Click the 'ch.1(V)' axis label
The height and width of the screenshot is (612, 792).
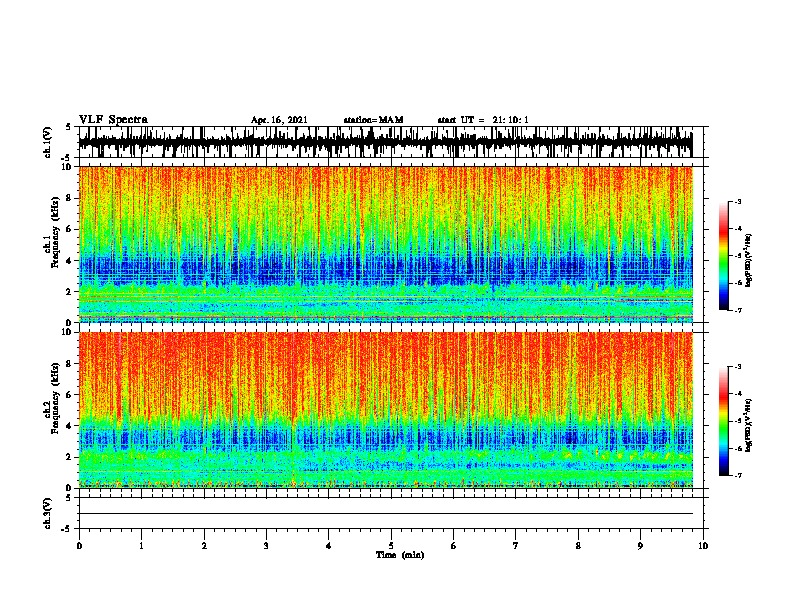(47, 142)
